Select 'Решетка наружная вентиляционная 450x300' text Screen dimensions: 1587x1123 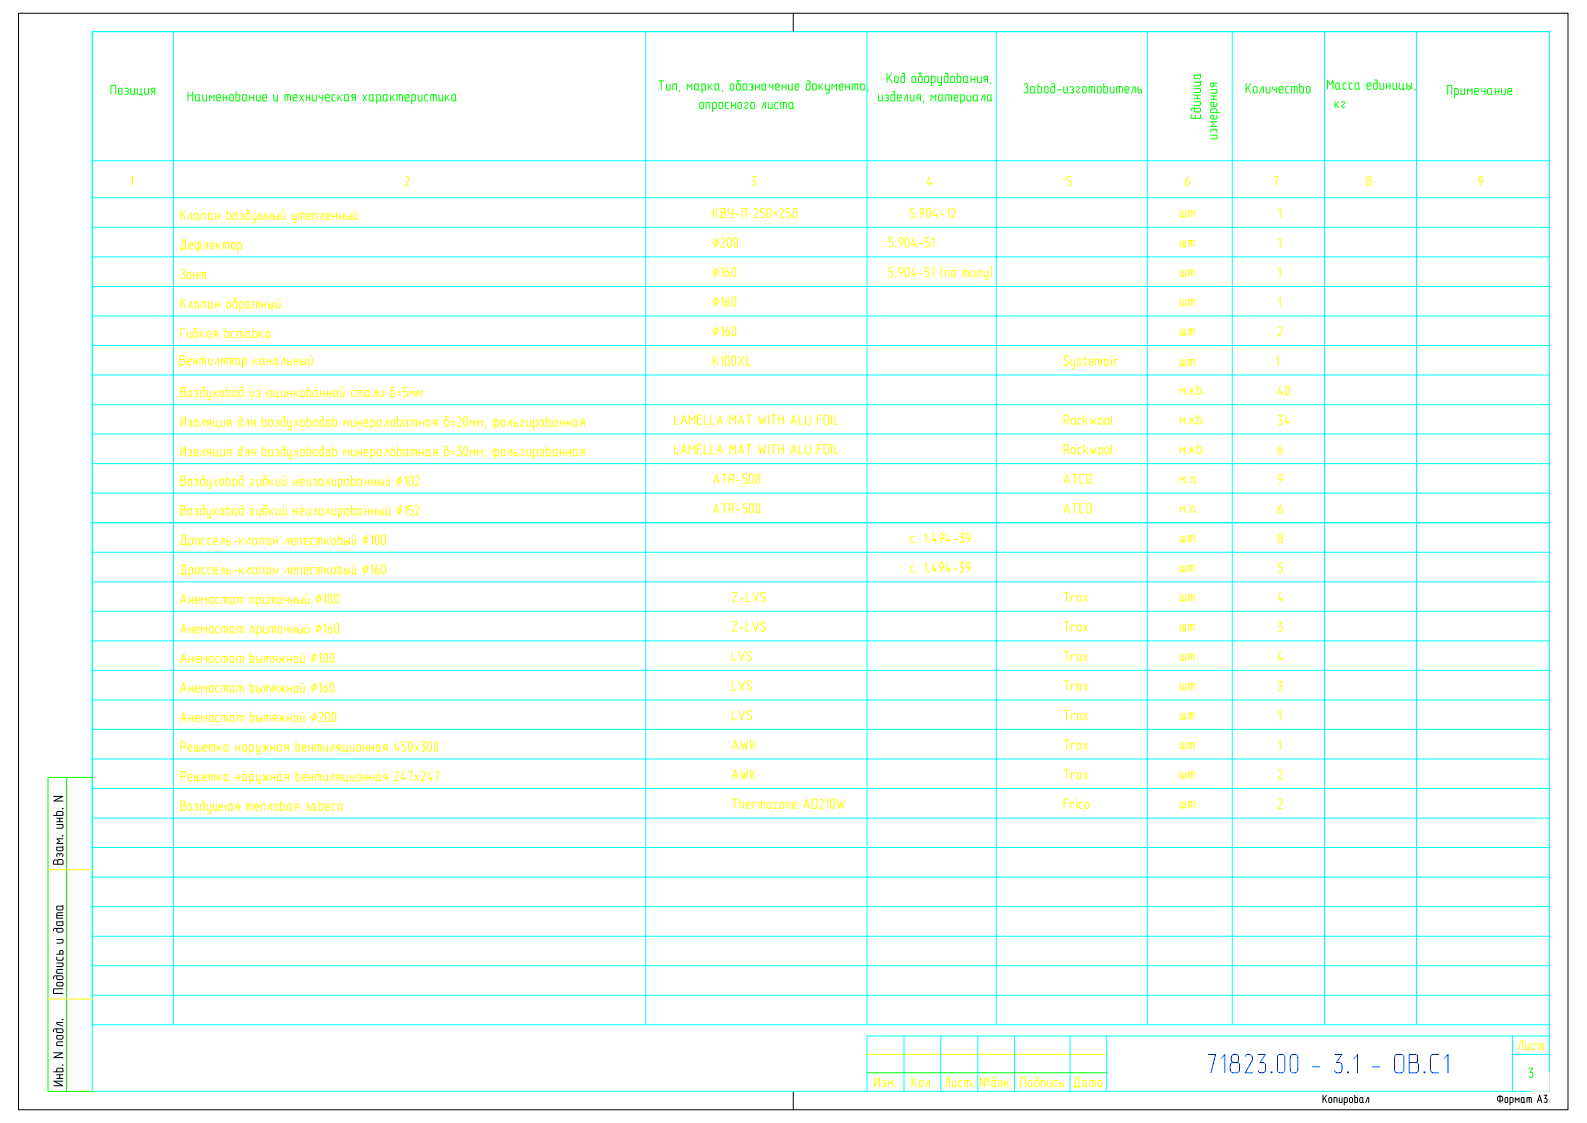(309, 747)
